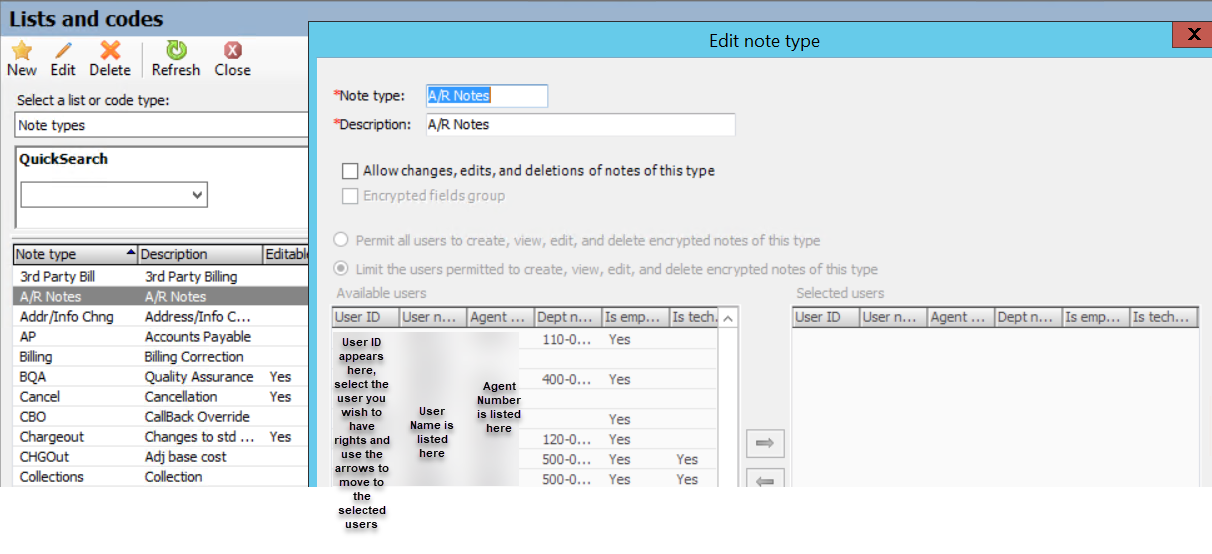Viewport: 1212px width, 554px height.
Task: Click into the Note type field
Action: (487, 96)
